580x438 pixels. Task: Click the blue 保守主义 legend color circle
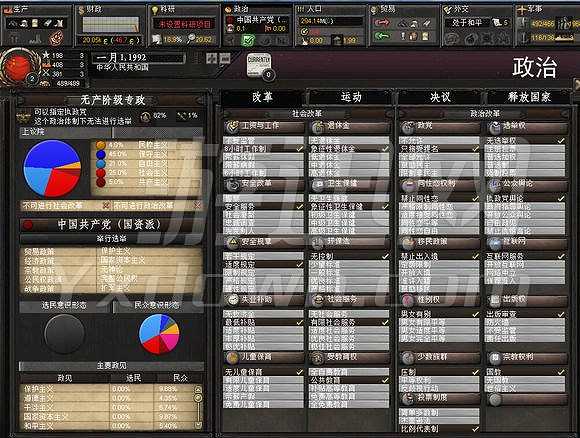point(101,154)
